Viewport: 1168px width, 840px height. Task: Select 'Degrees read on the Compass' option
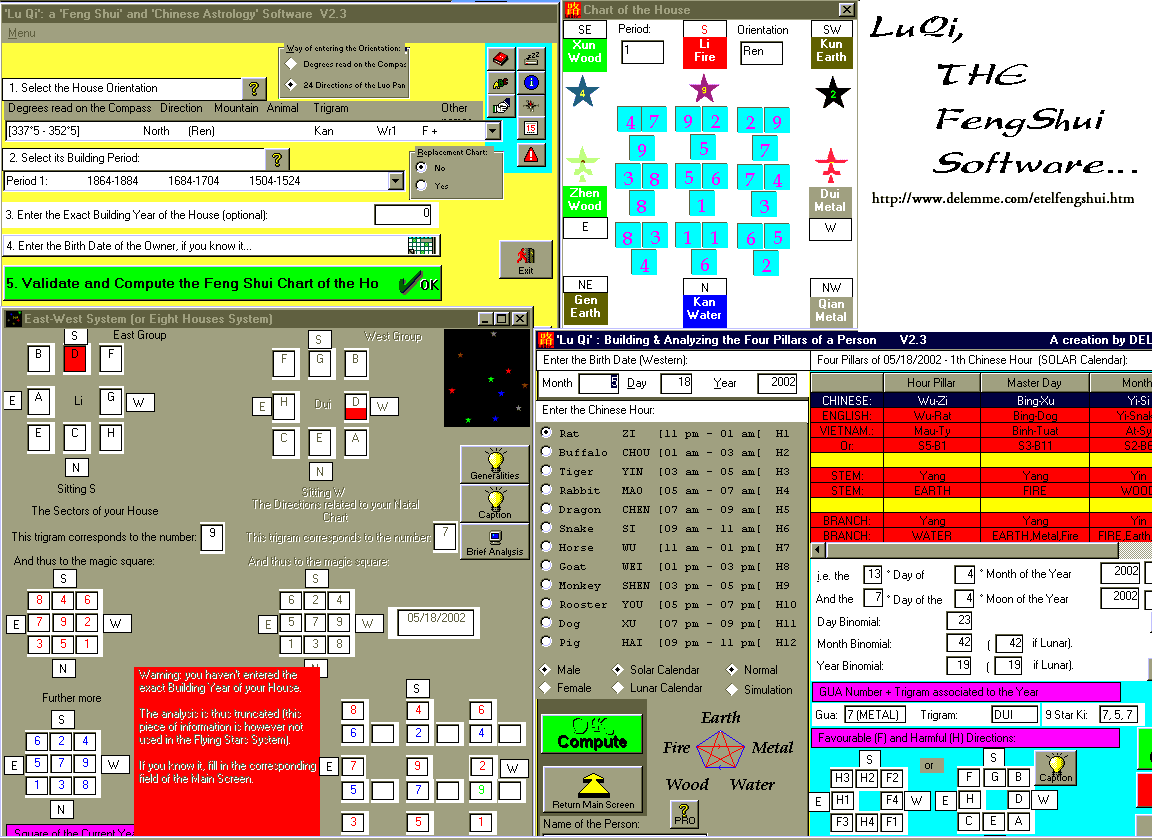292,64
